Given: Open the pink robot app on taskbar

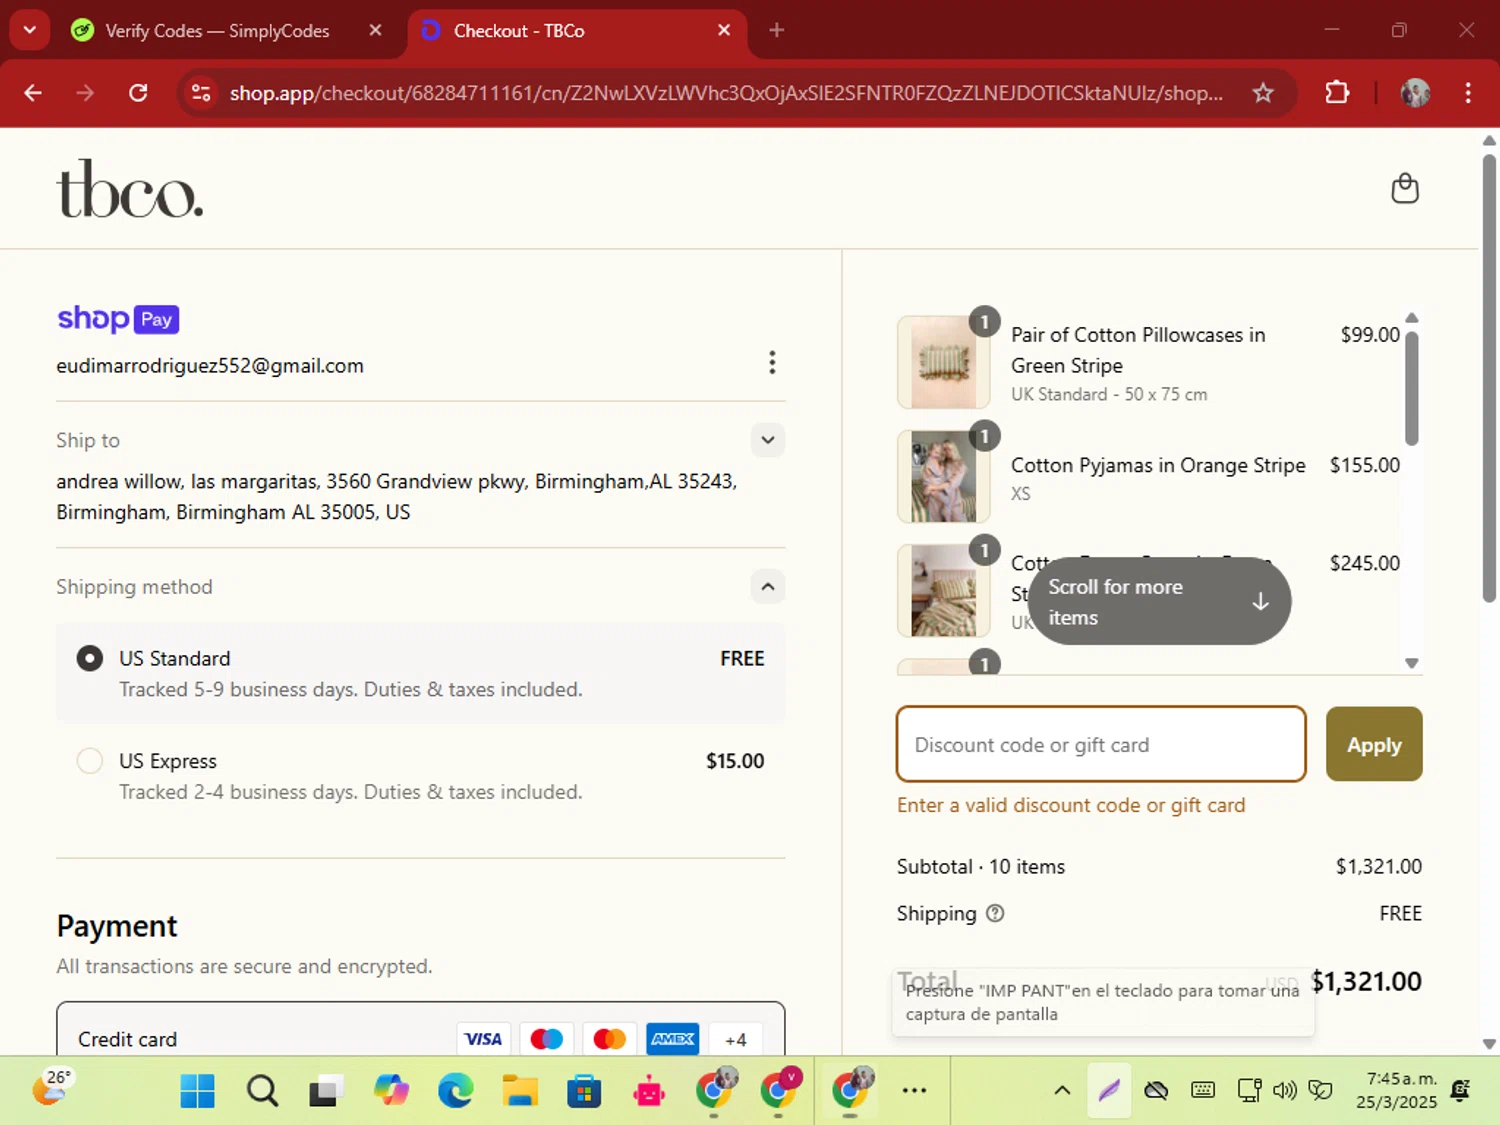Looking at the screenshot, I should coord(649,1091).
